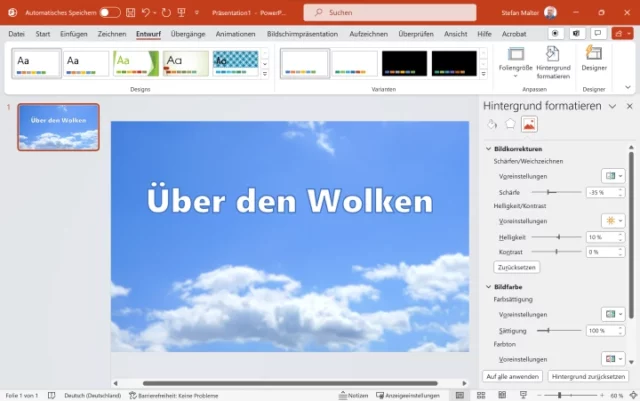640x401 pixels.
Task: Expand the Varianten gallery more arrow
Action: coord(484,74)
